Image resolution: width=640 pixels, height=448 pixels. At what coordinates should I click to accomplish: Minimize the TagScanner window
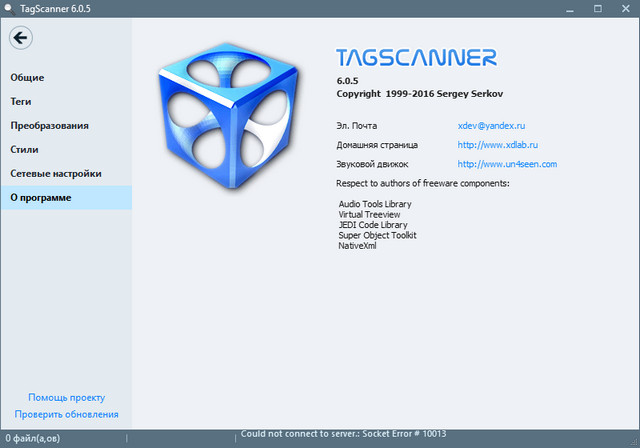point(565,9)
